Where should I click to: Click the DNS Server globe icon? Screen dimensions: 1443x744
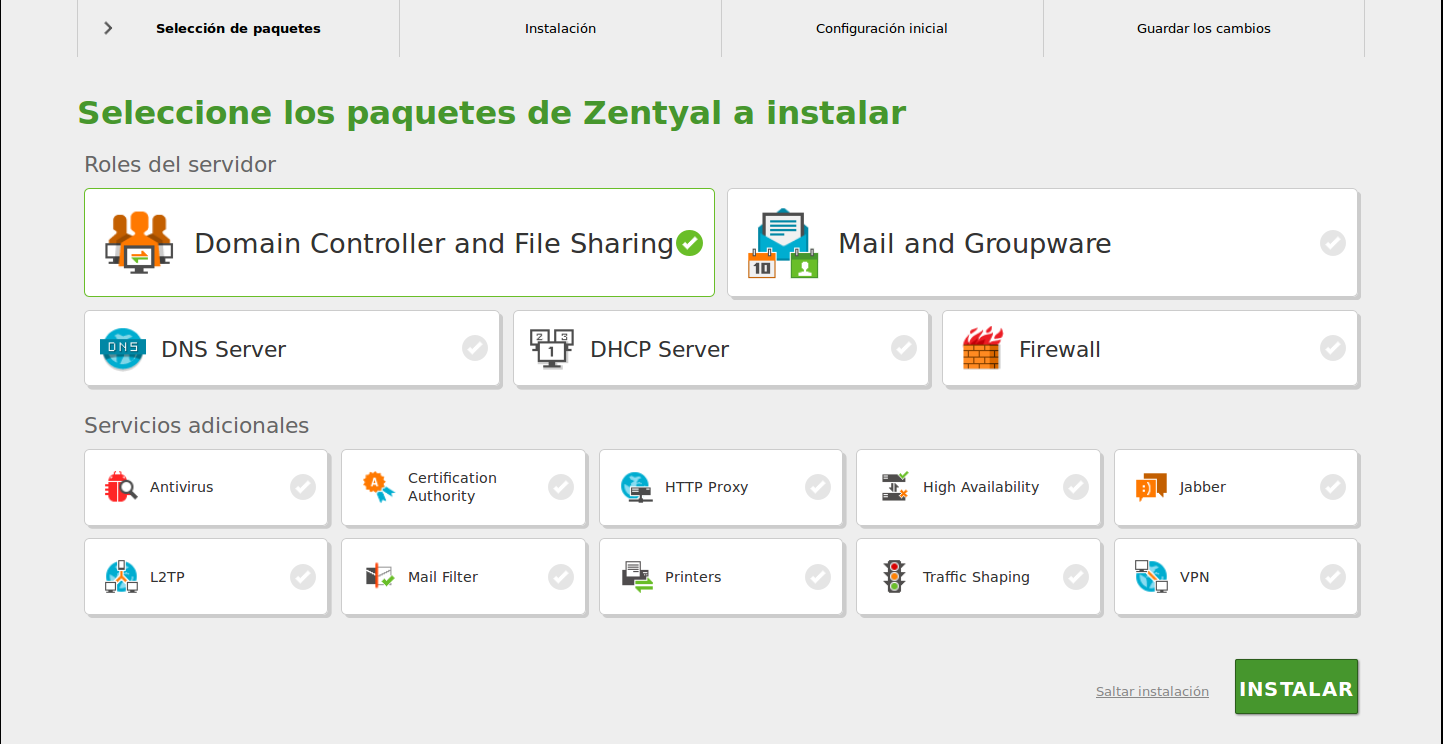click(123, 349)
